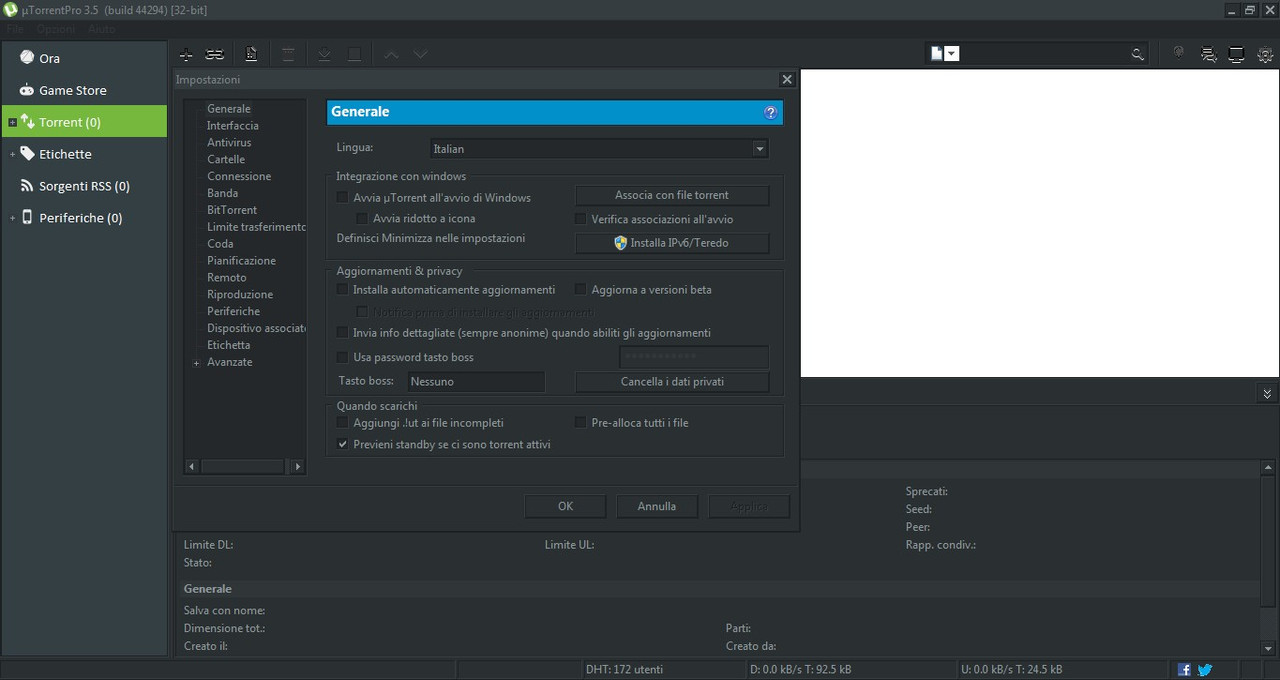Enable Aggiorna a versioni beta
1280x680 pixels.
580,289
